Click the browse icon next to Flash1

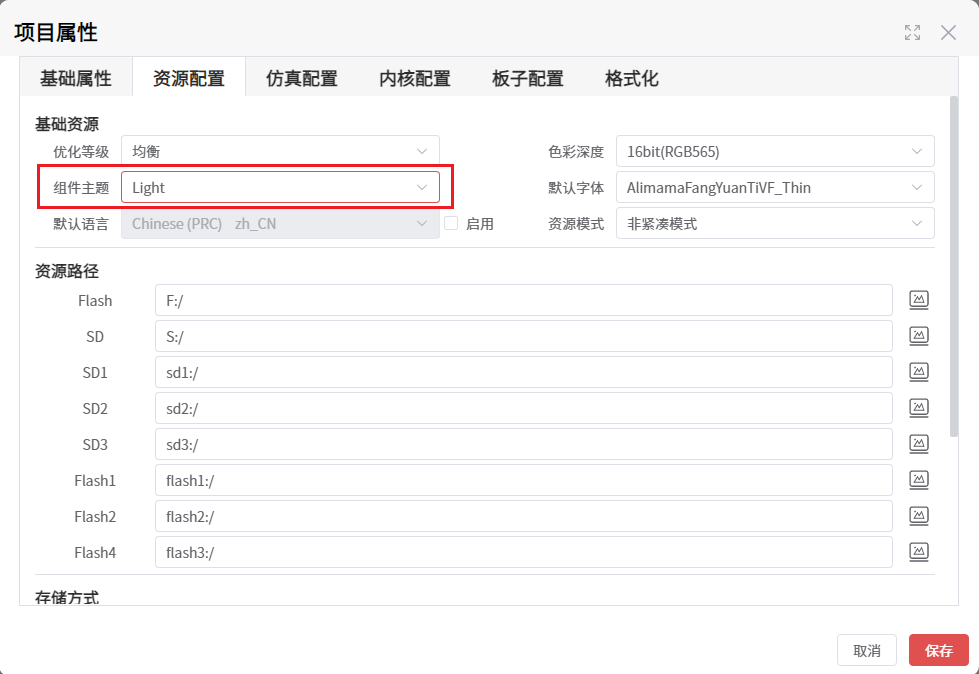(x=918, y=479)
